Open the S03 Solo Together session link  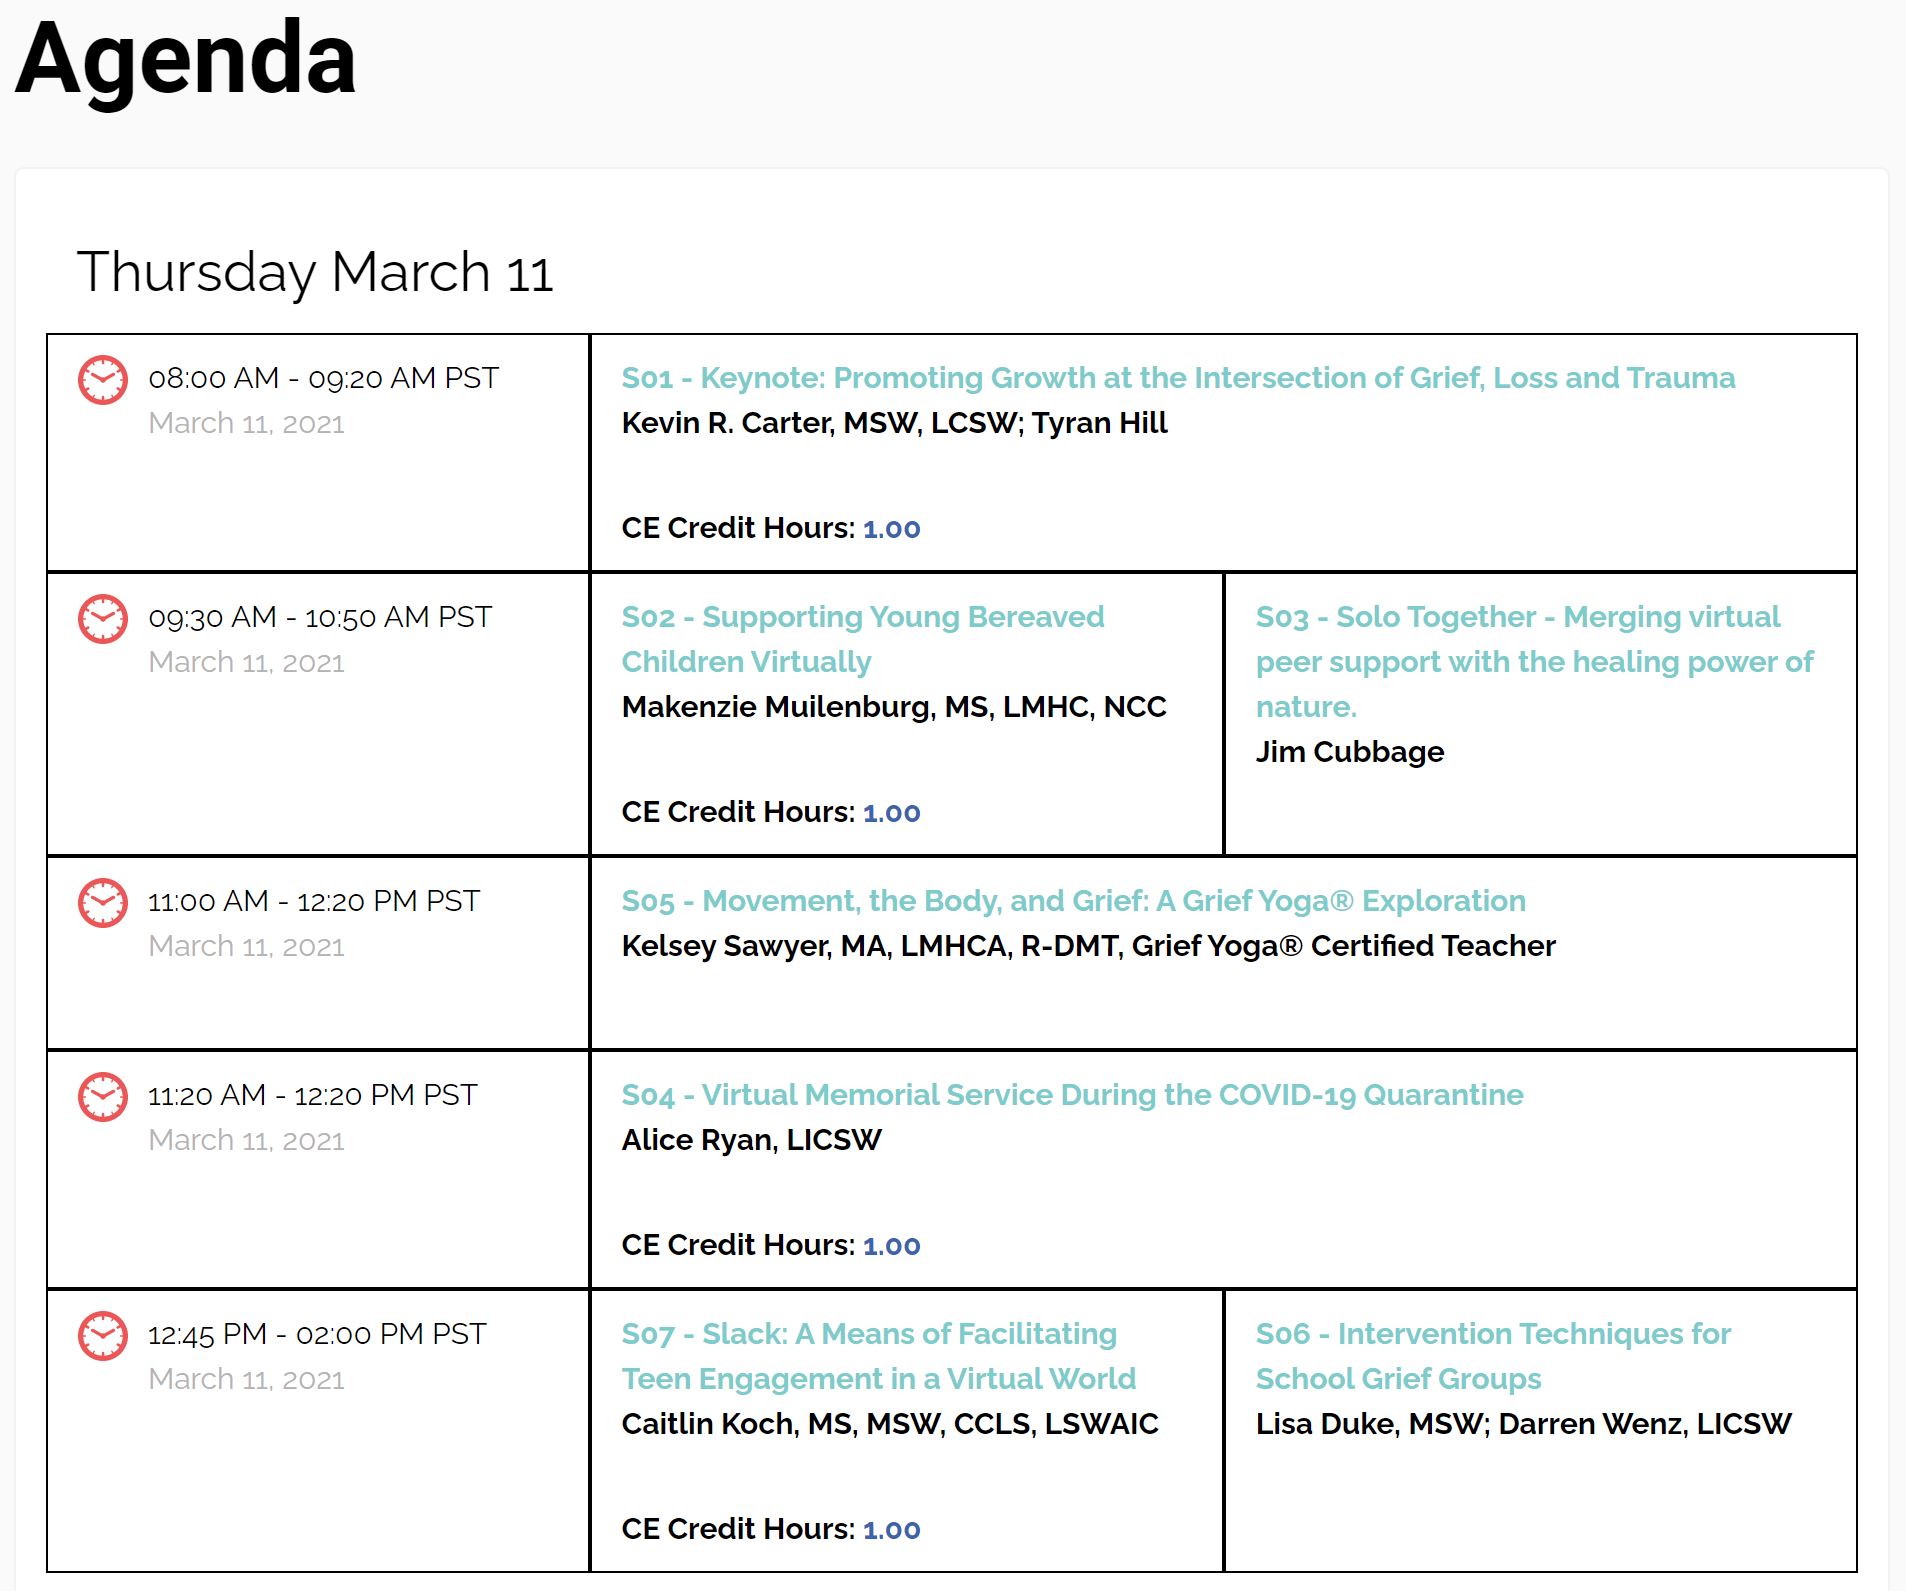pyautogui.click(x=1533, y=661)
